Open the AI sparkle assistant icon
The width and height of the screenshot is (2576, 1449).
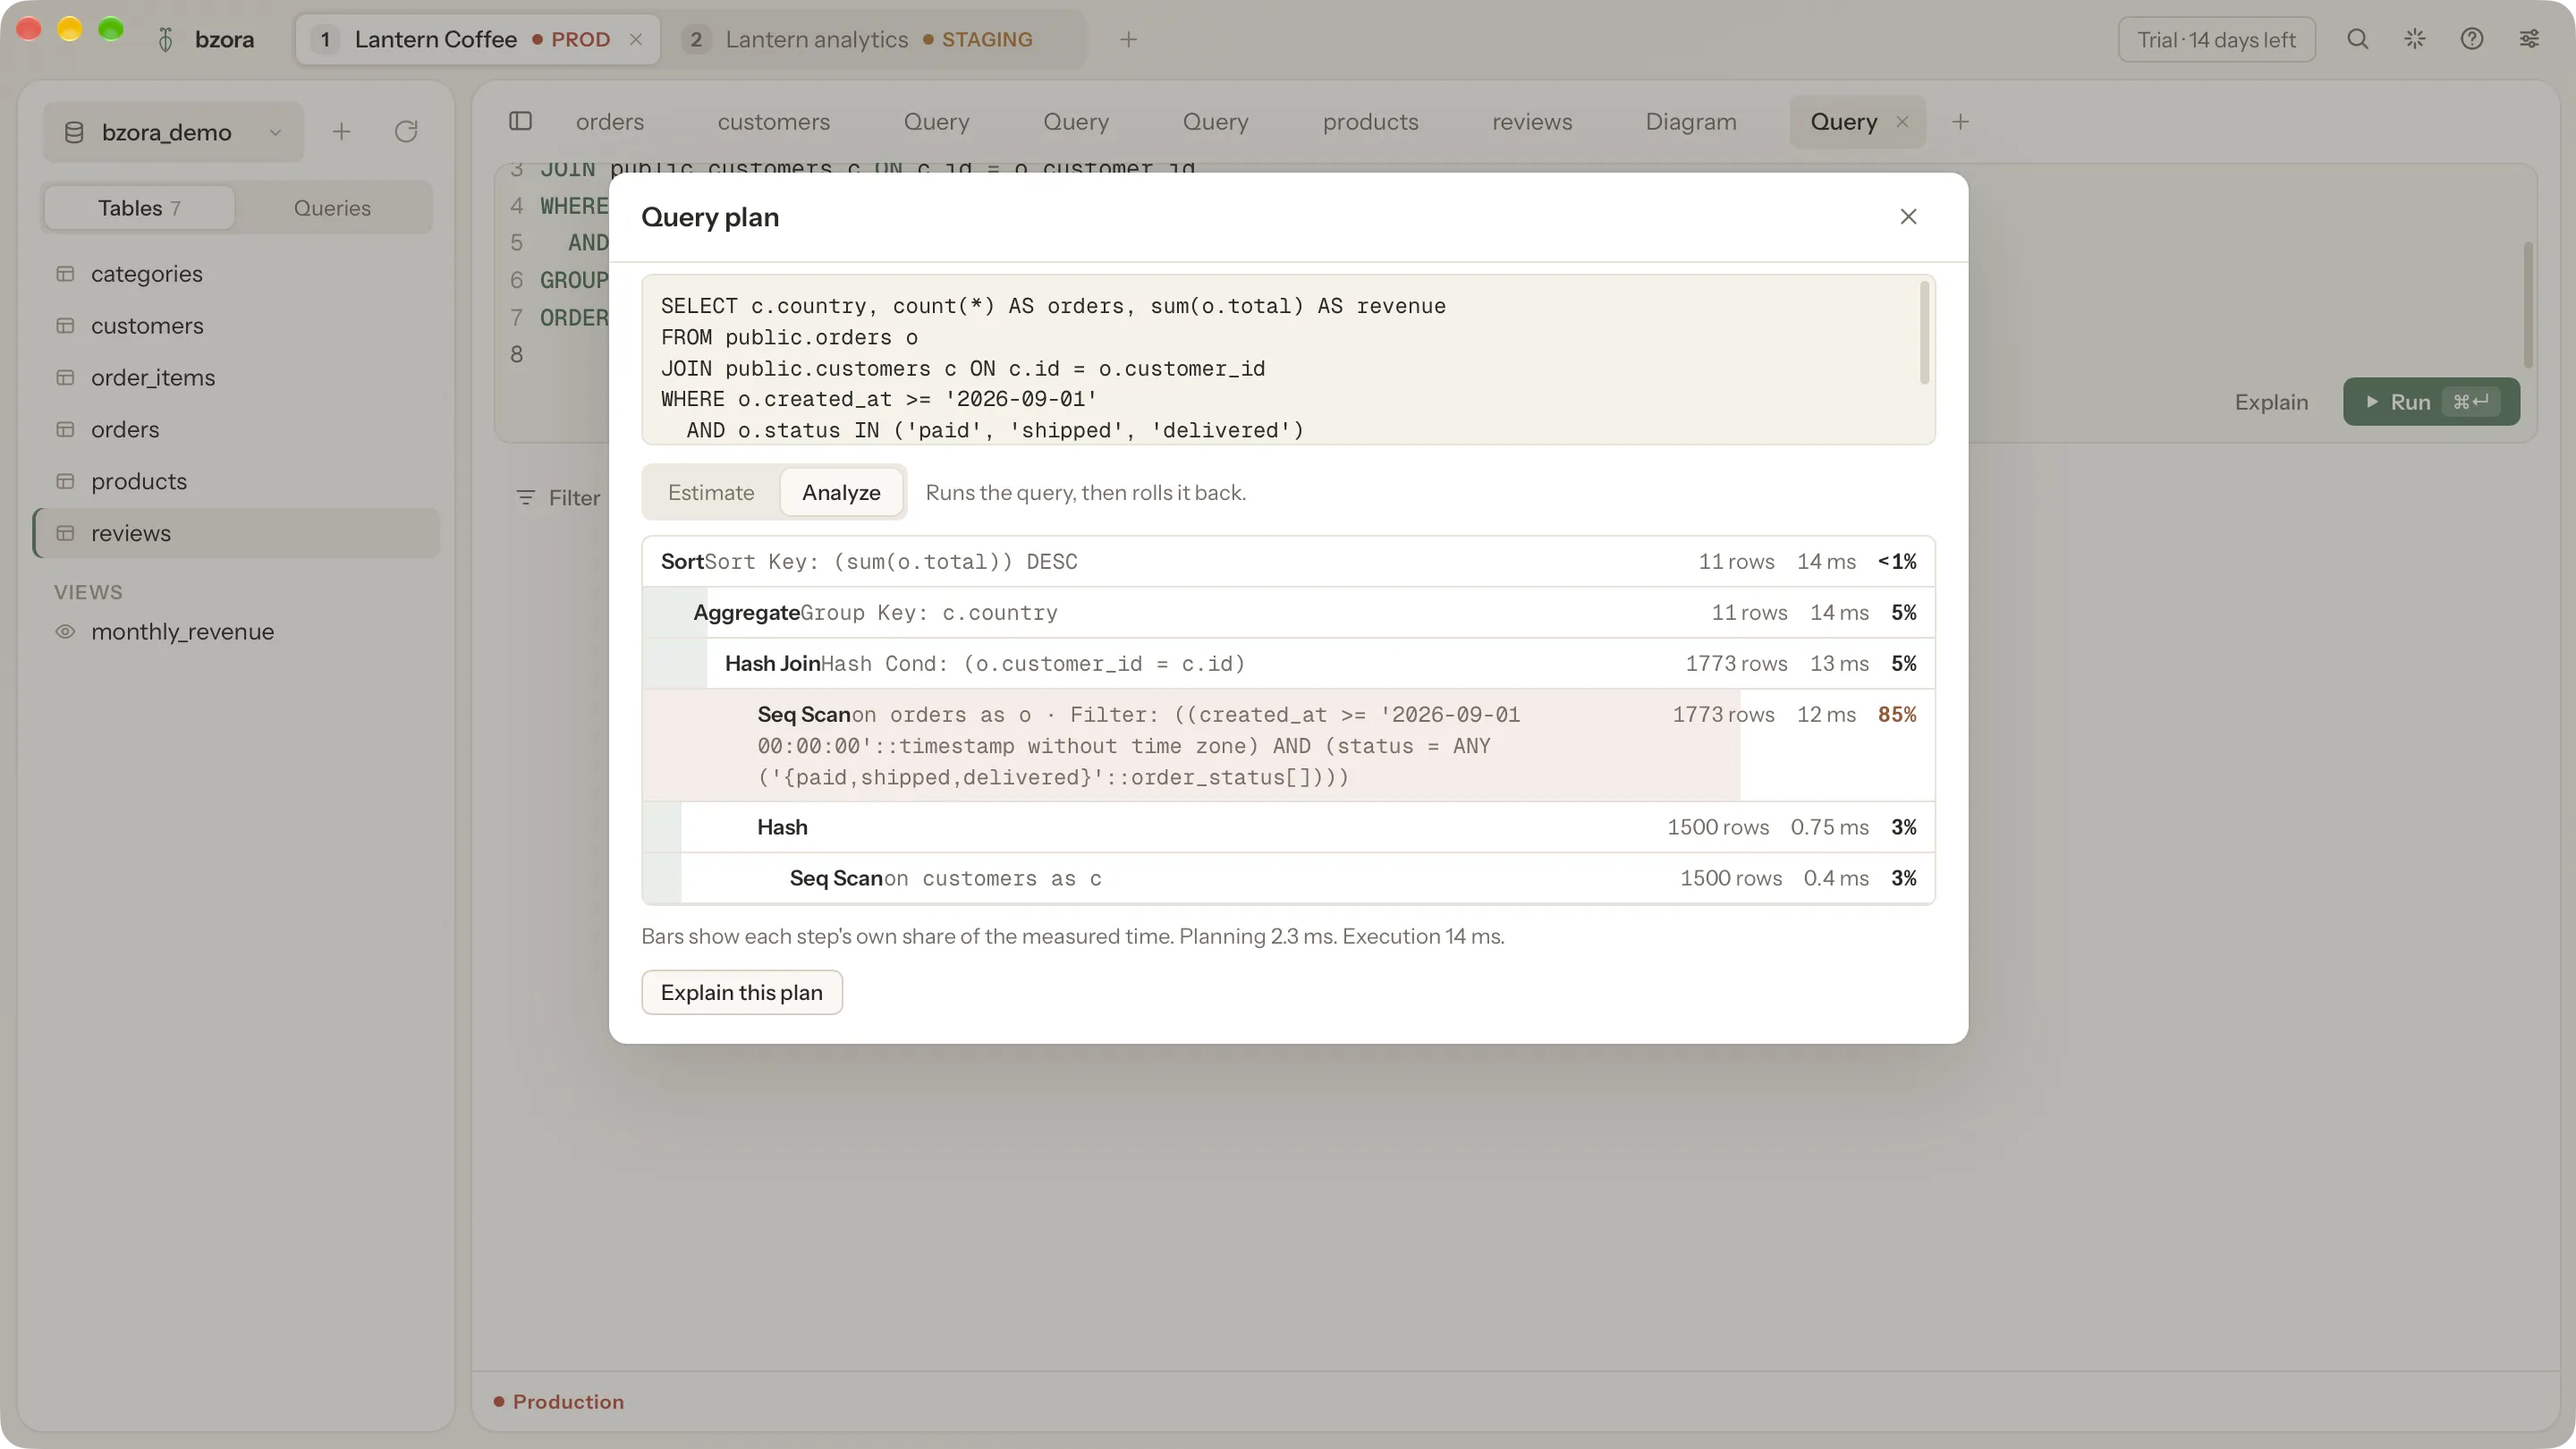tap(2414, 40)
